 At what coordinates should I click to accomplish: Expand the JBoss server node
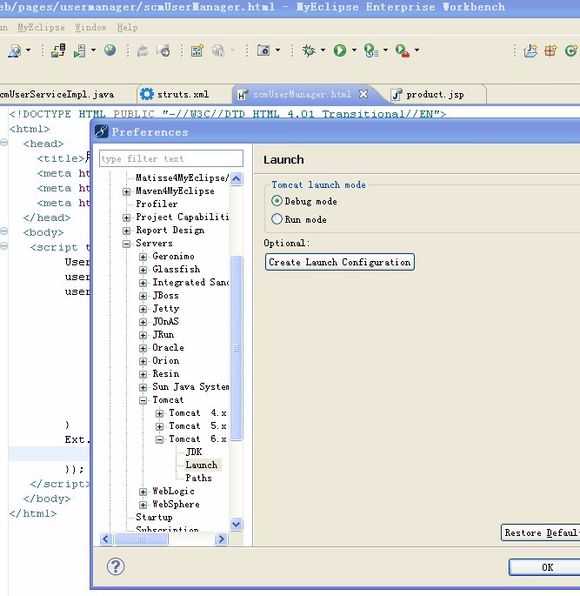click(143, 296)
